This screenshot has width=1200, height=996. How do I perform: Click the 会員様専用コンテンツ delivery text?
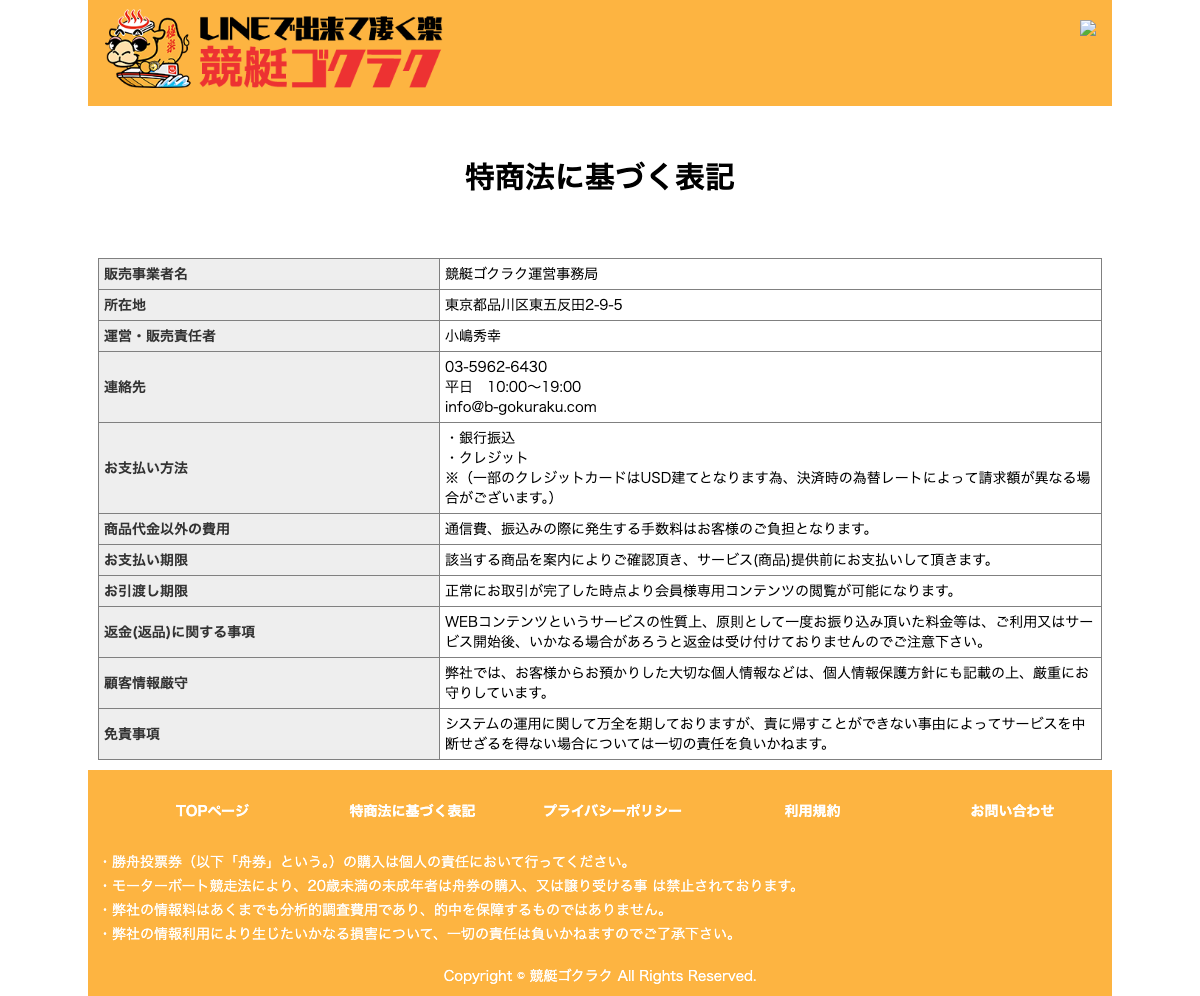click(701, 591)
